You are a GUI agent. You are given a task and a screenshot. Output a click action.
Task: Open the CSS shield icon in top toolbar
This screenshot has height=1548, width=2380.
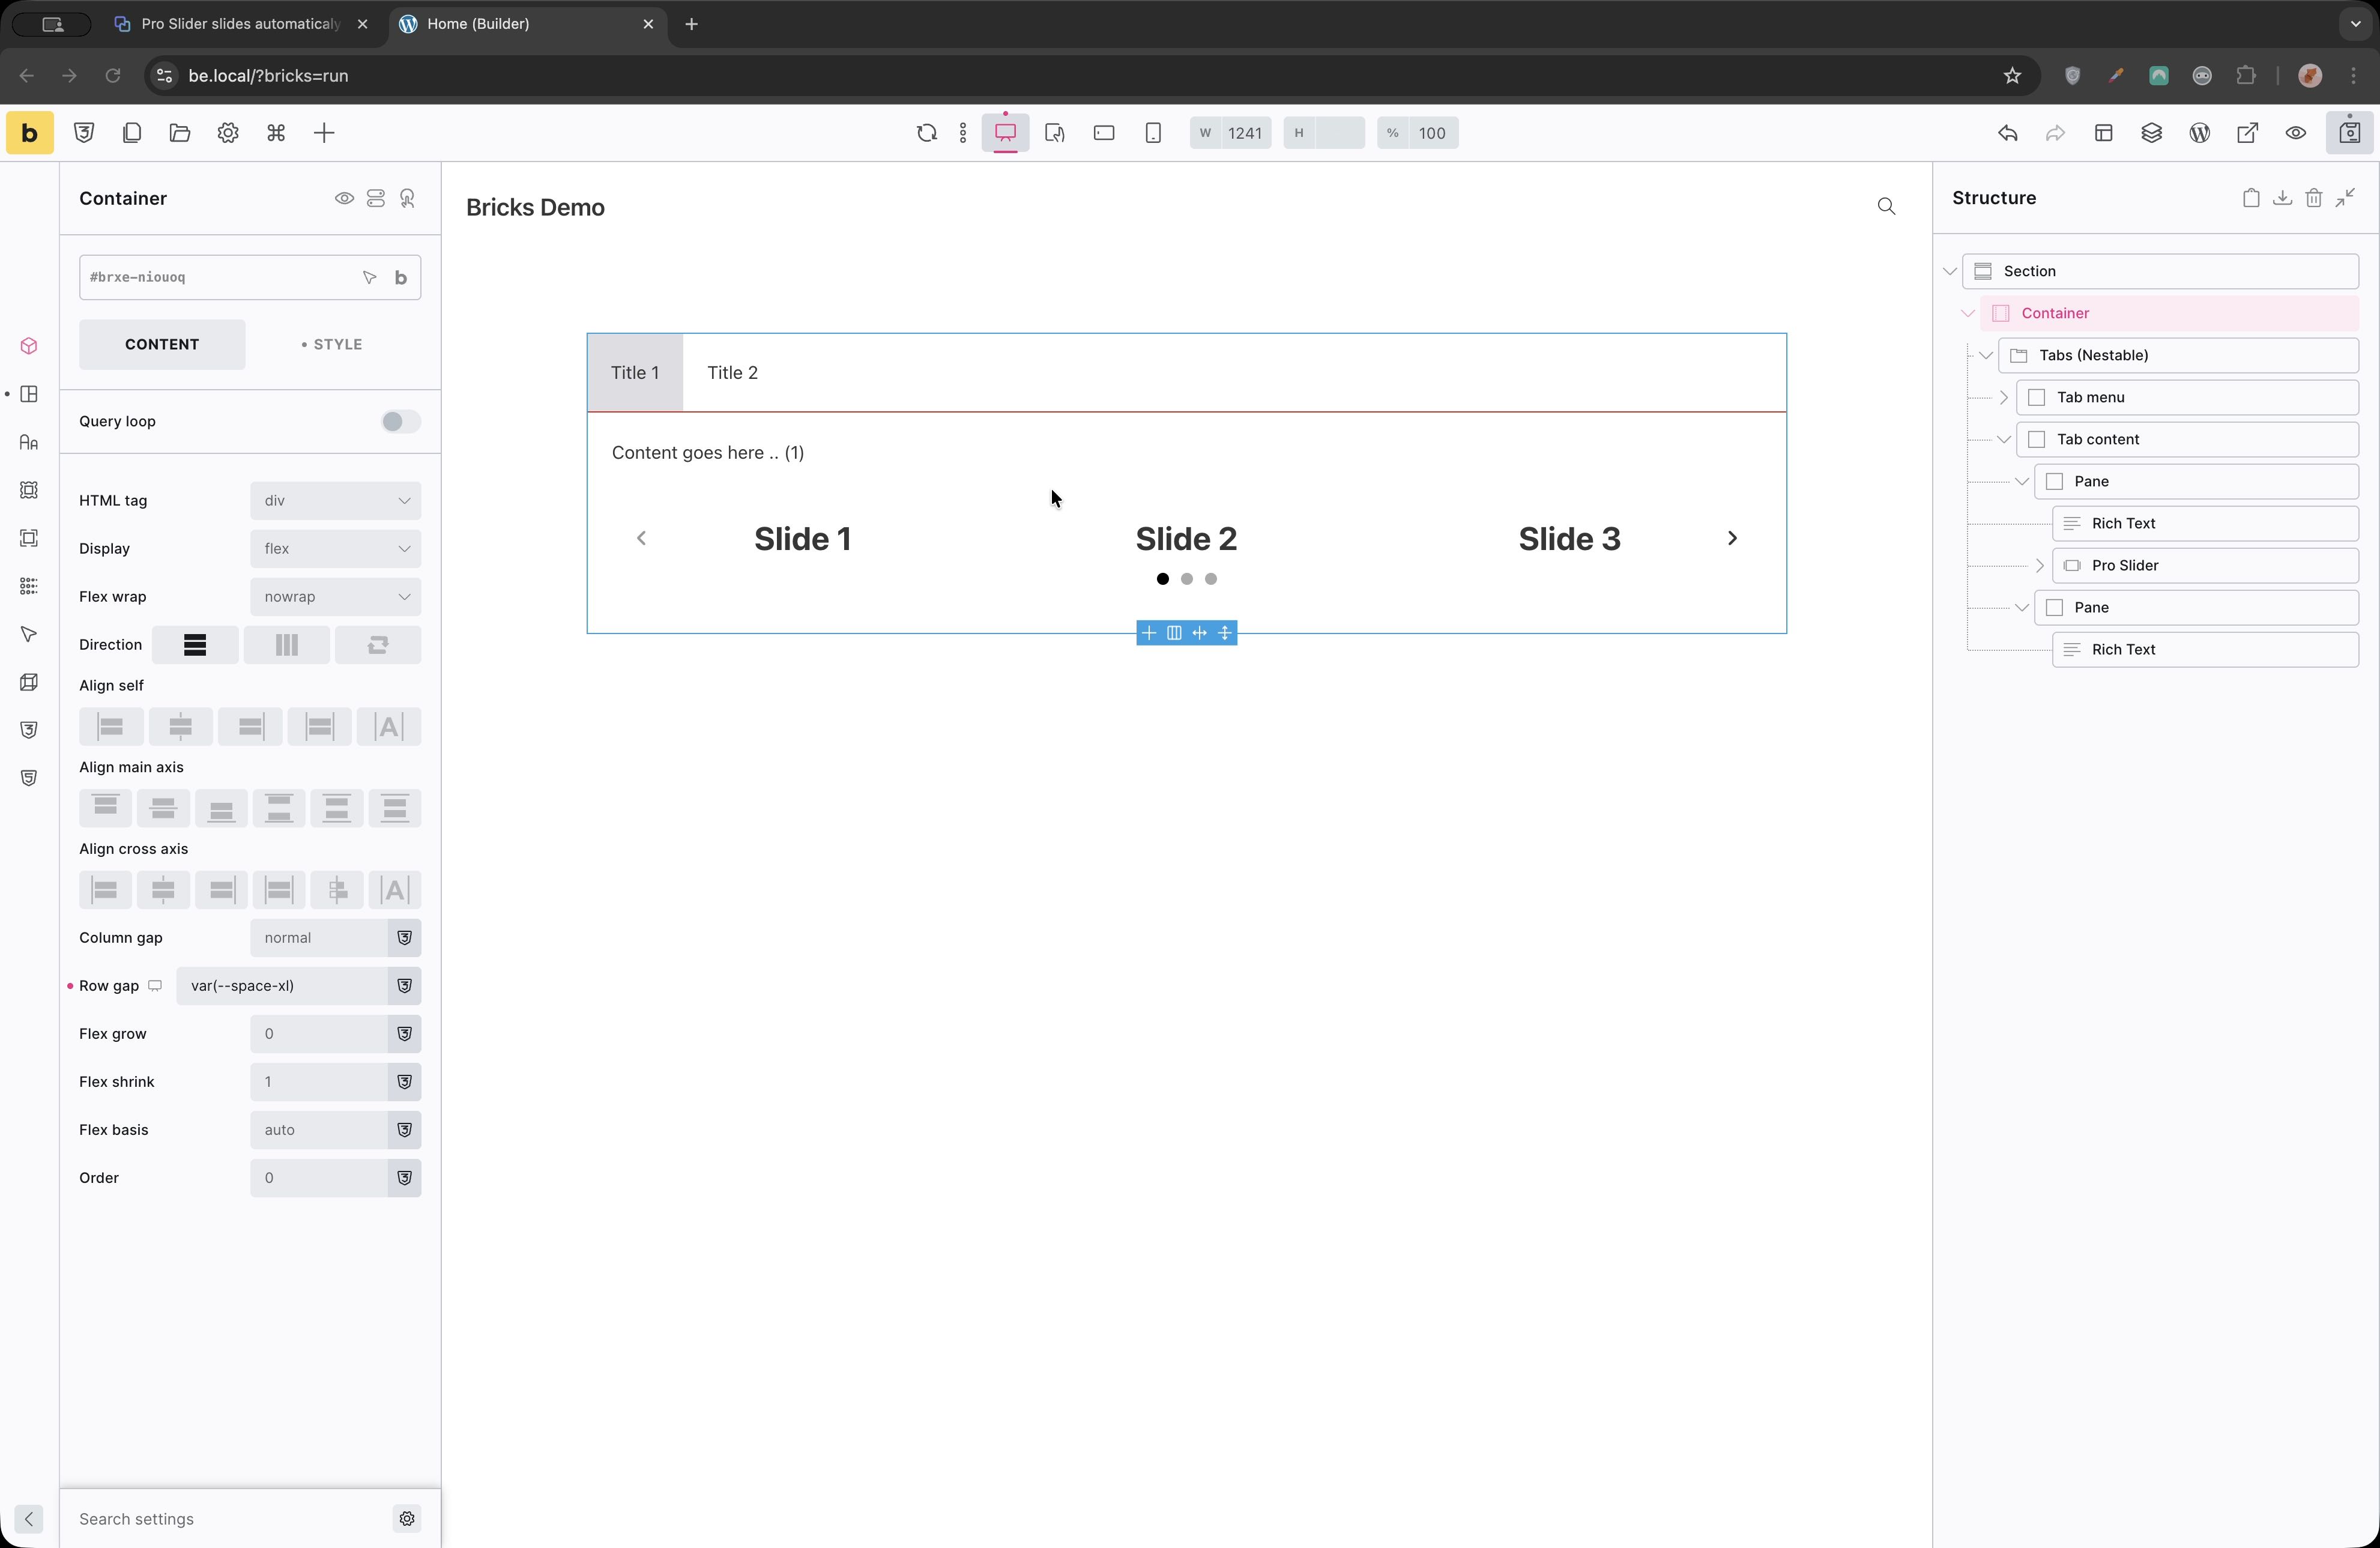[84, 133]
